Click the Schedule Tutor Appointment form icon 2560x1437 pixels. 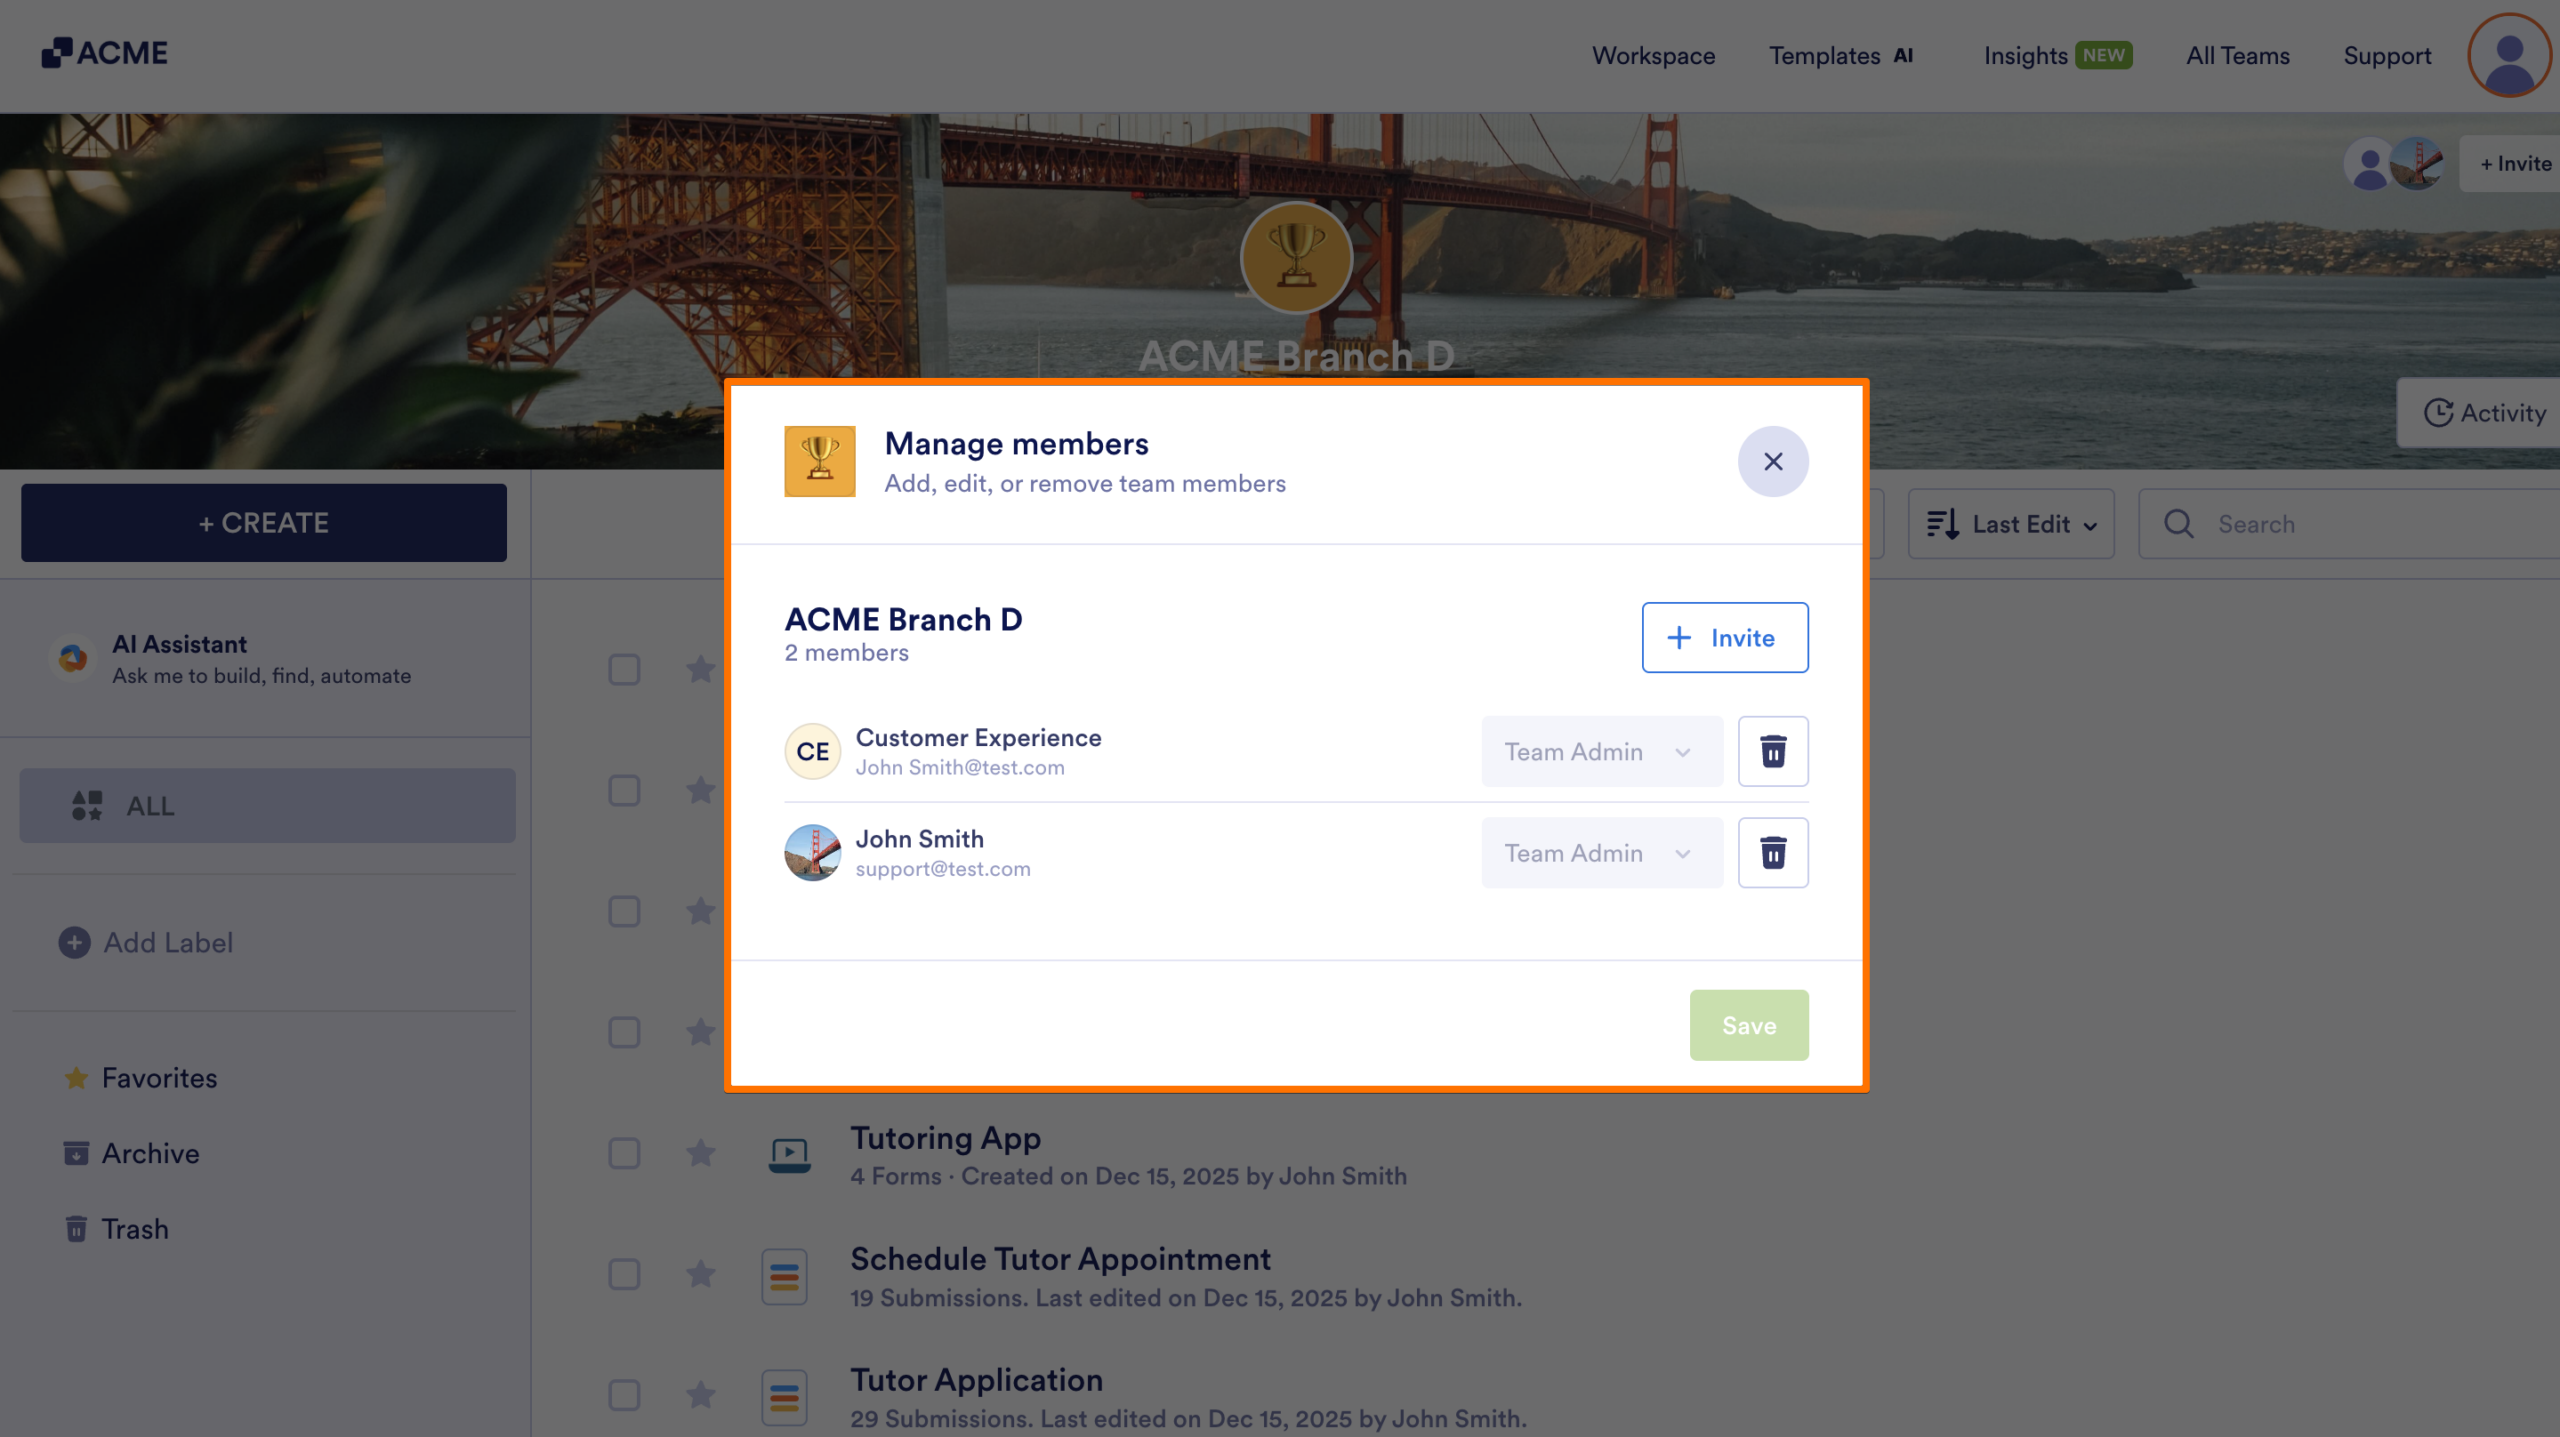pos(784,1276)
